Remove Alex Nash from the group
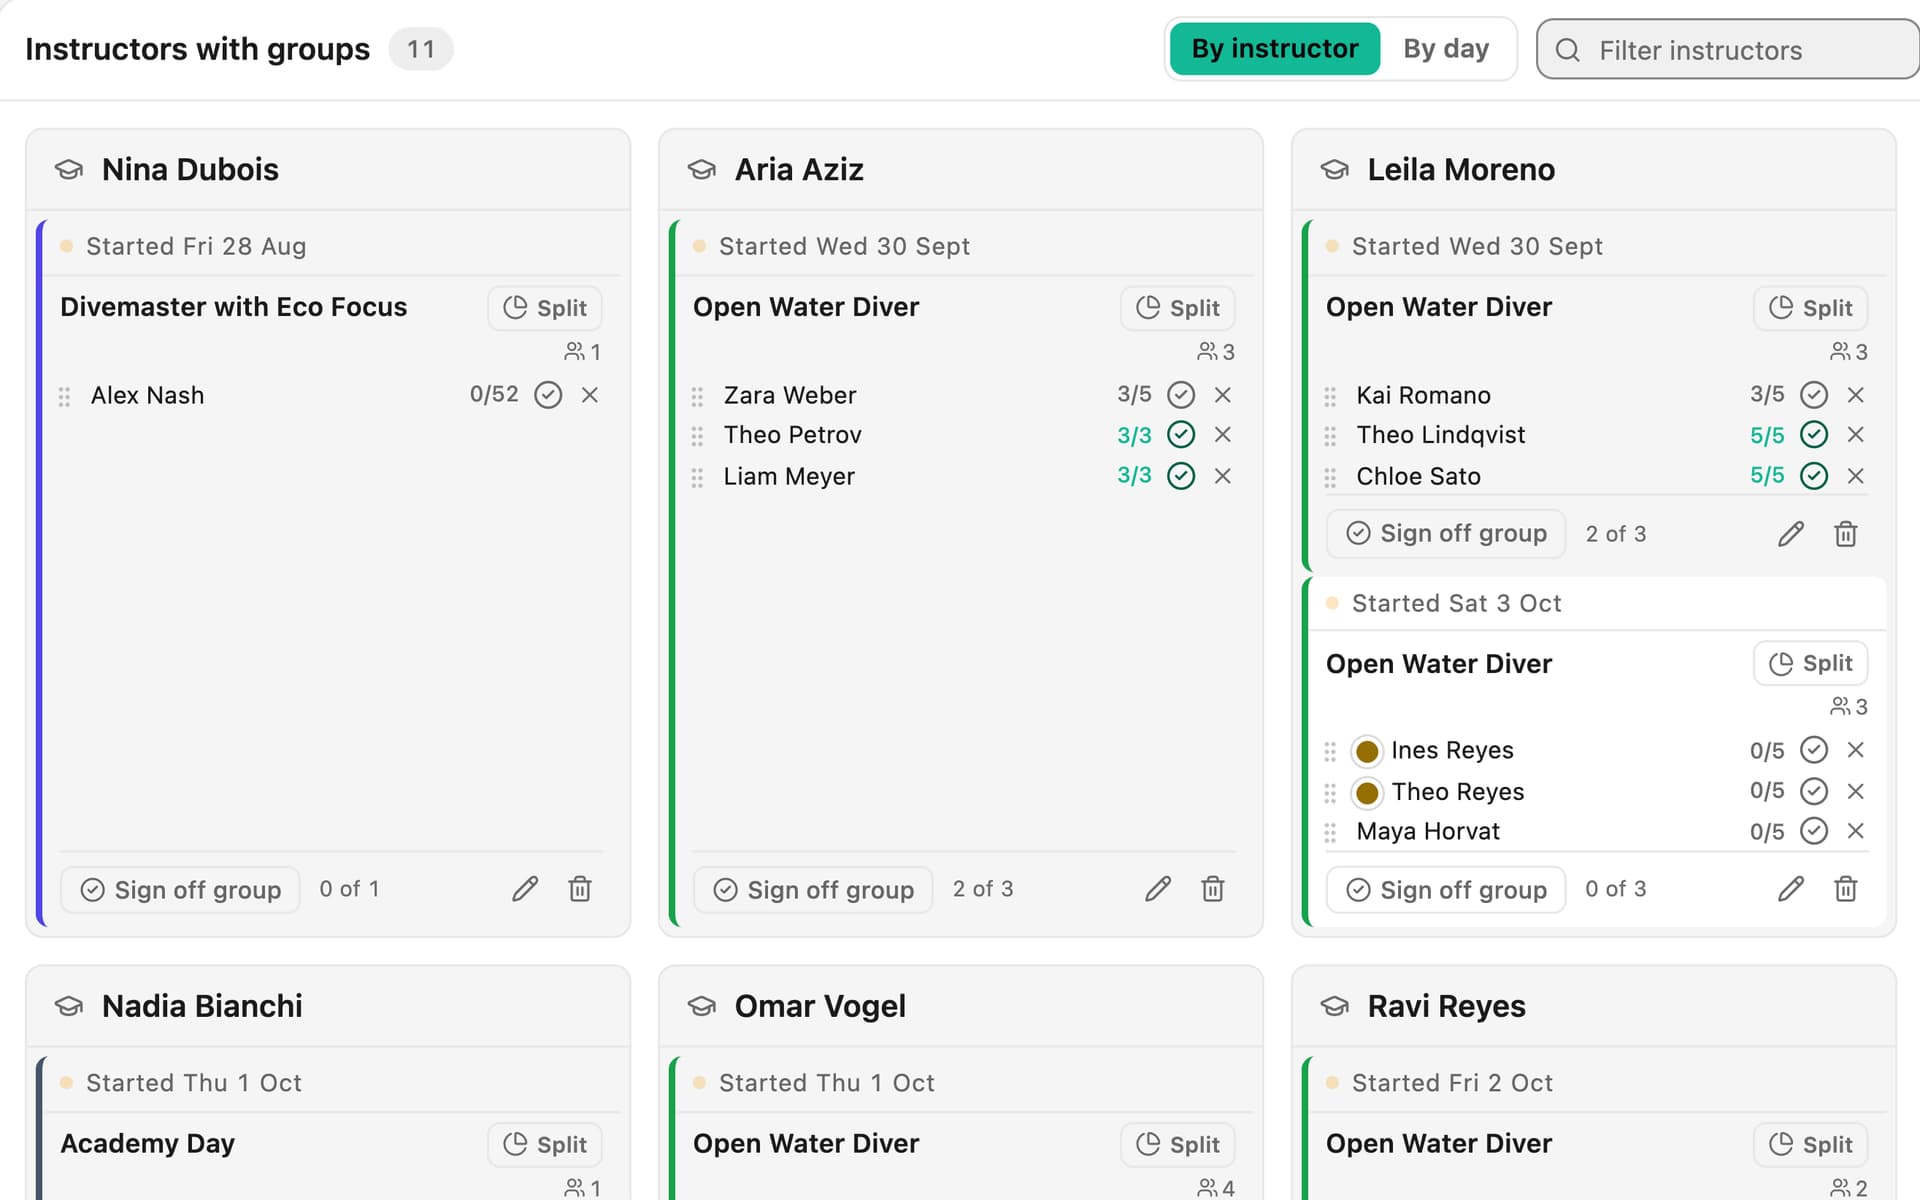 click(x=590, y=395)
